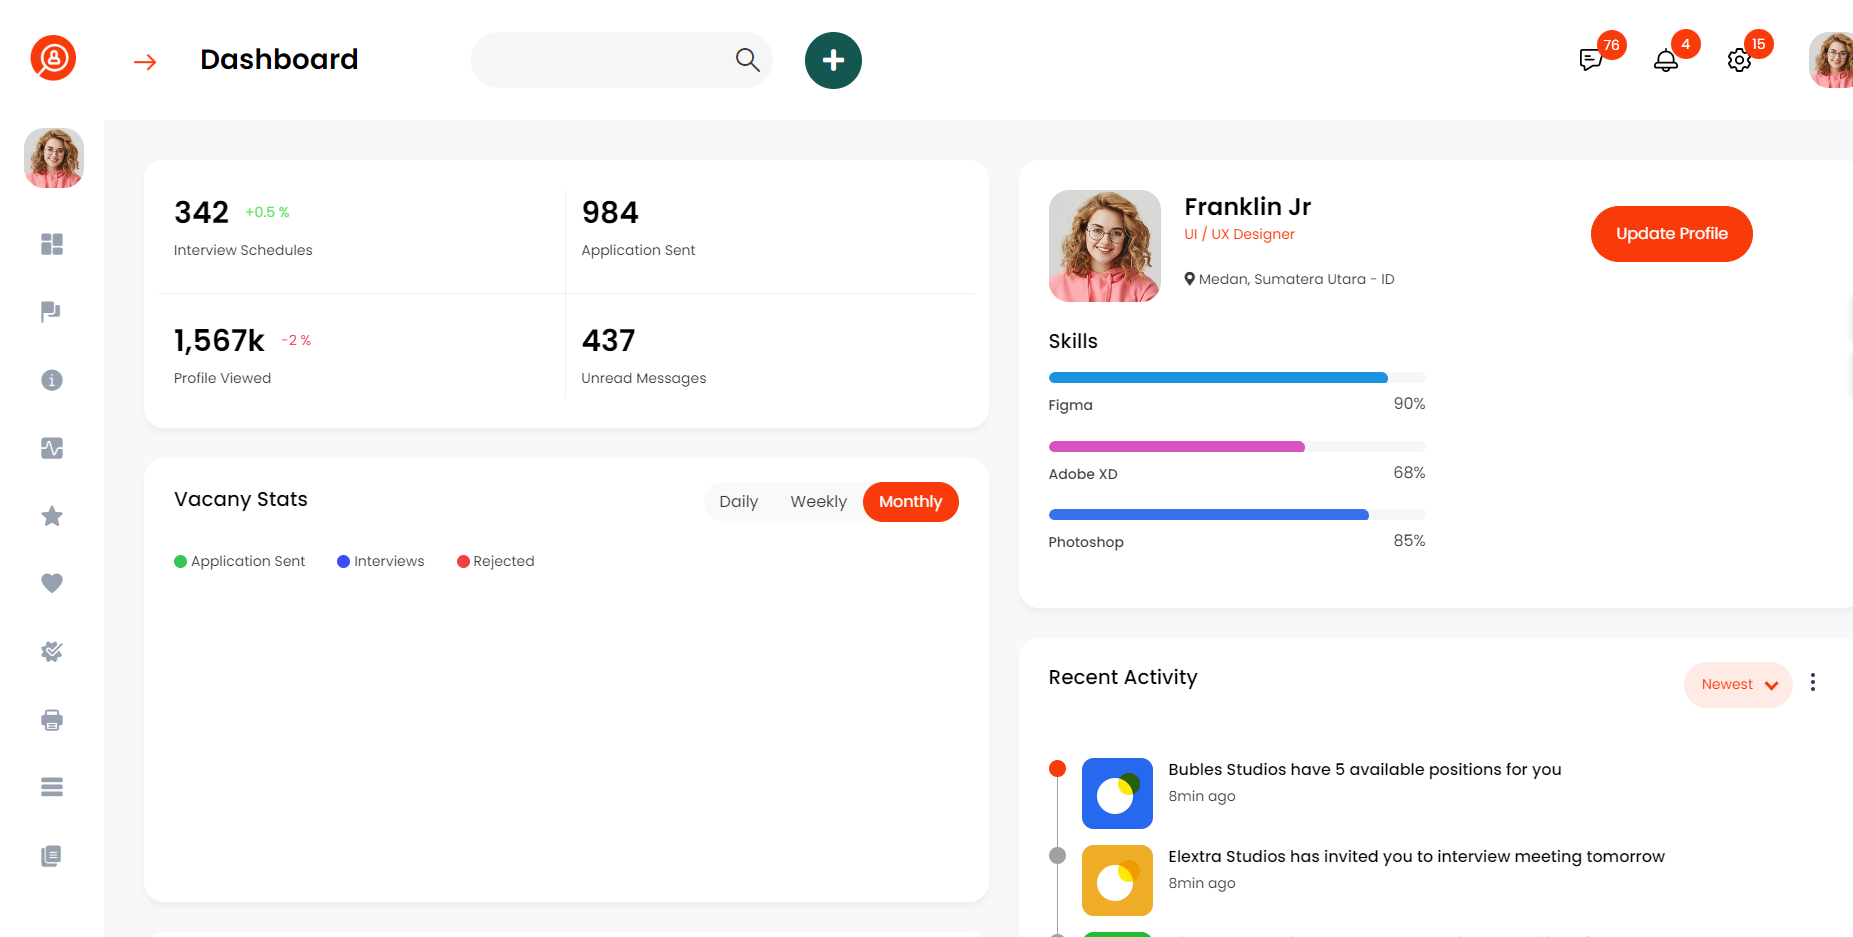Image resolution: width=1853 pixels, height=937 pixels.
Task: Click Update Profile button
Action: pos(1672,234)
